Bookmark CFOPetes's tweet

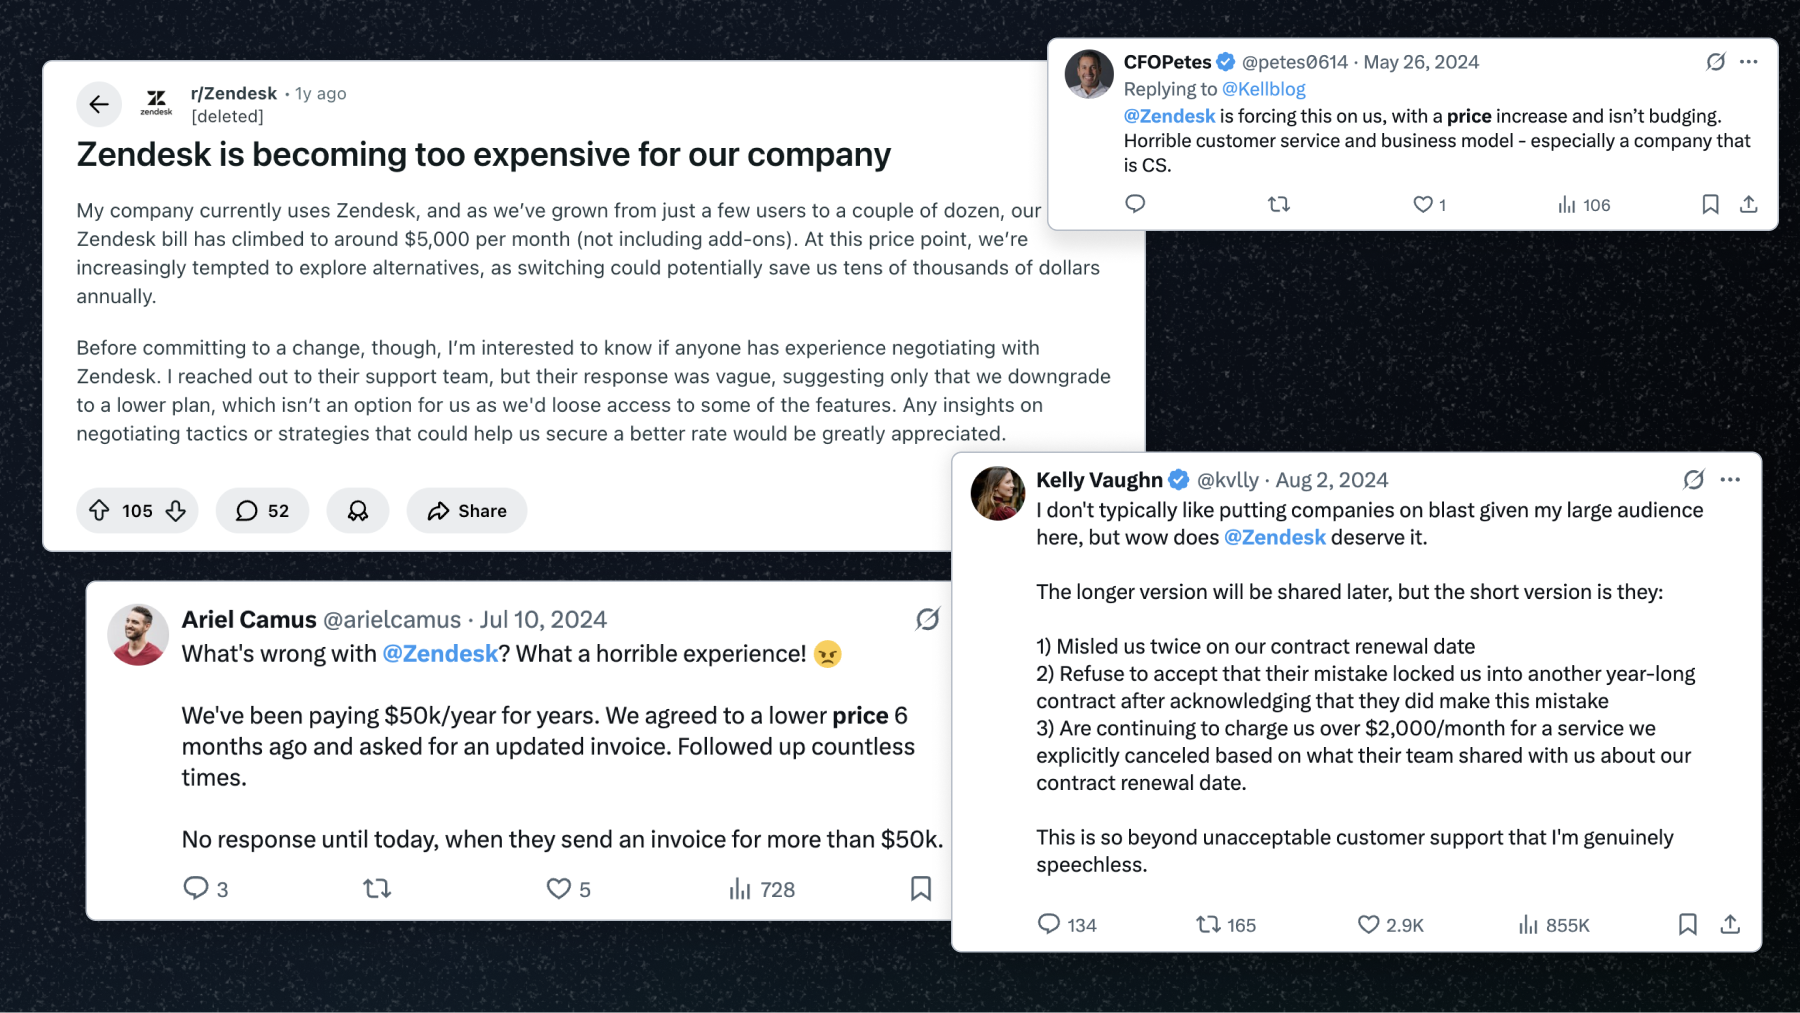click(x=1710, y=204)
